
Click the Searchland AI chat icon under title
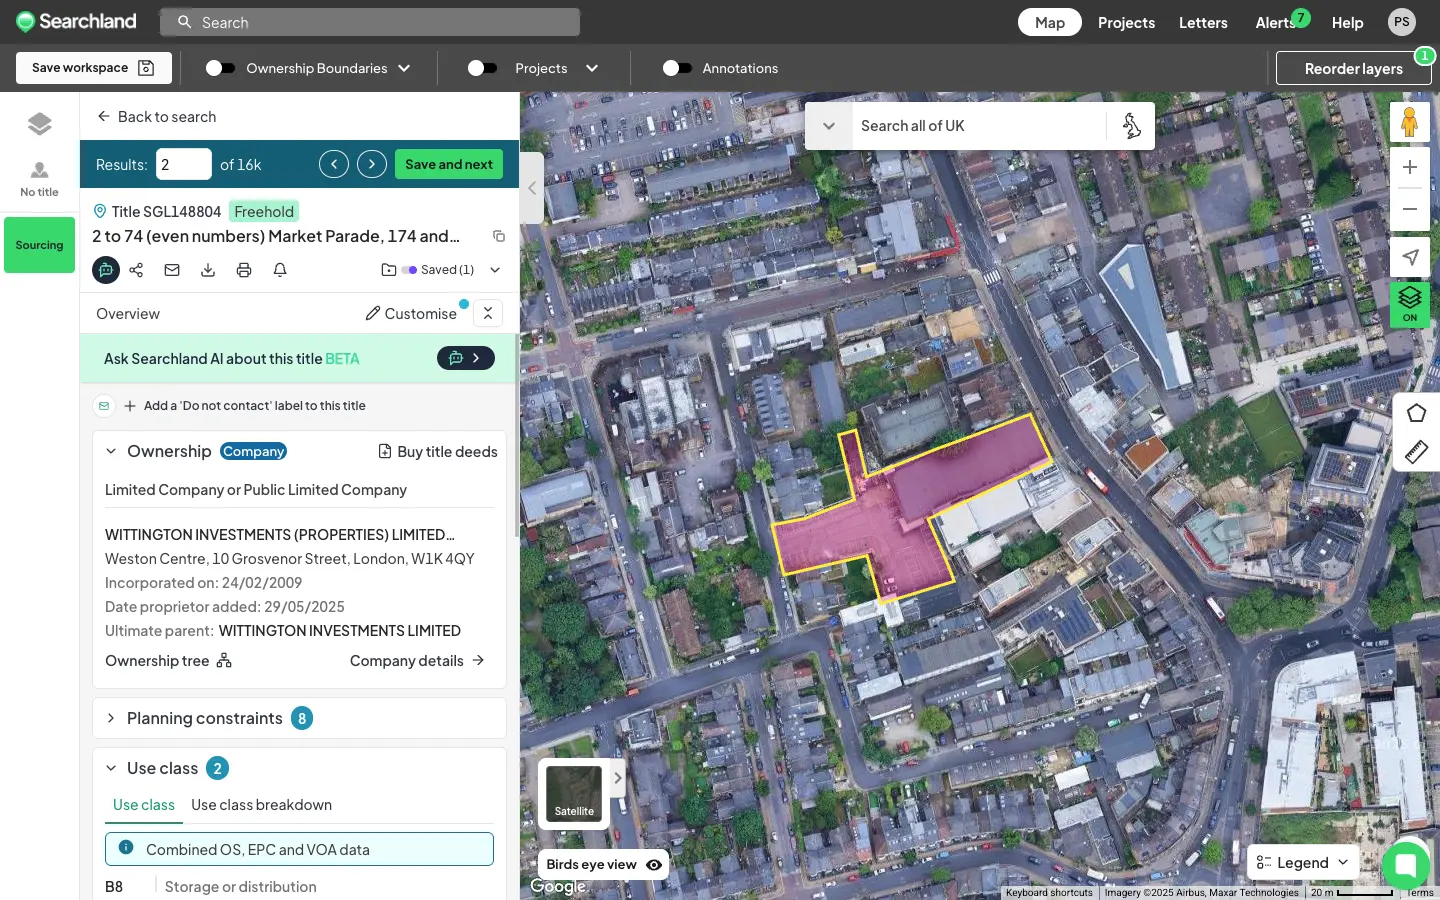coord(106,270)
